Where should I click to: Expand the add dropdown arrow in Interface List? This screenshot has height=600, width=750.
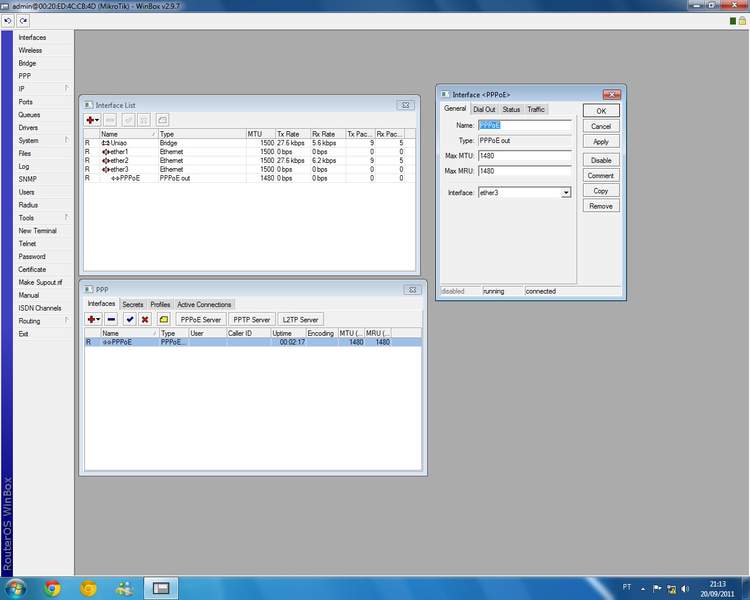tap(97, 120)
